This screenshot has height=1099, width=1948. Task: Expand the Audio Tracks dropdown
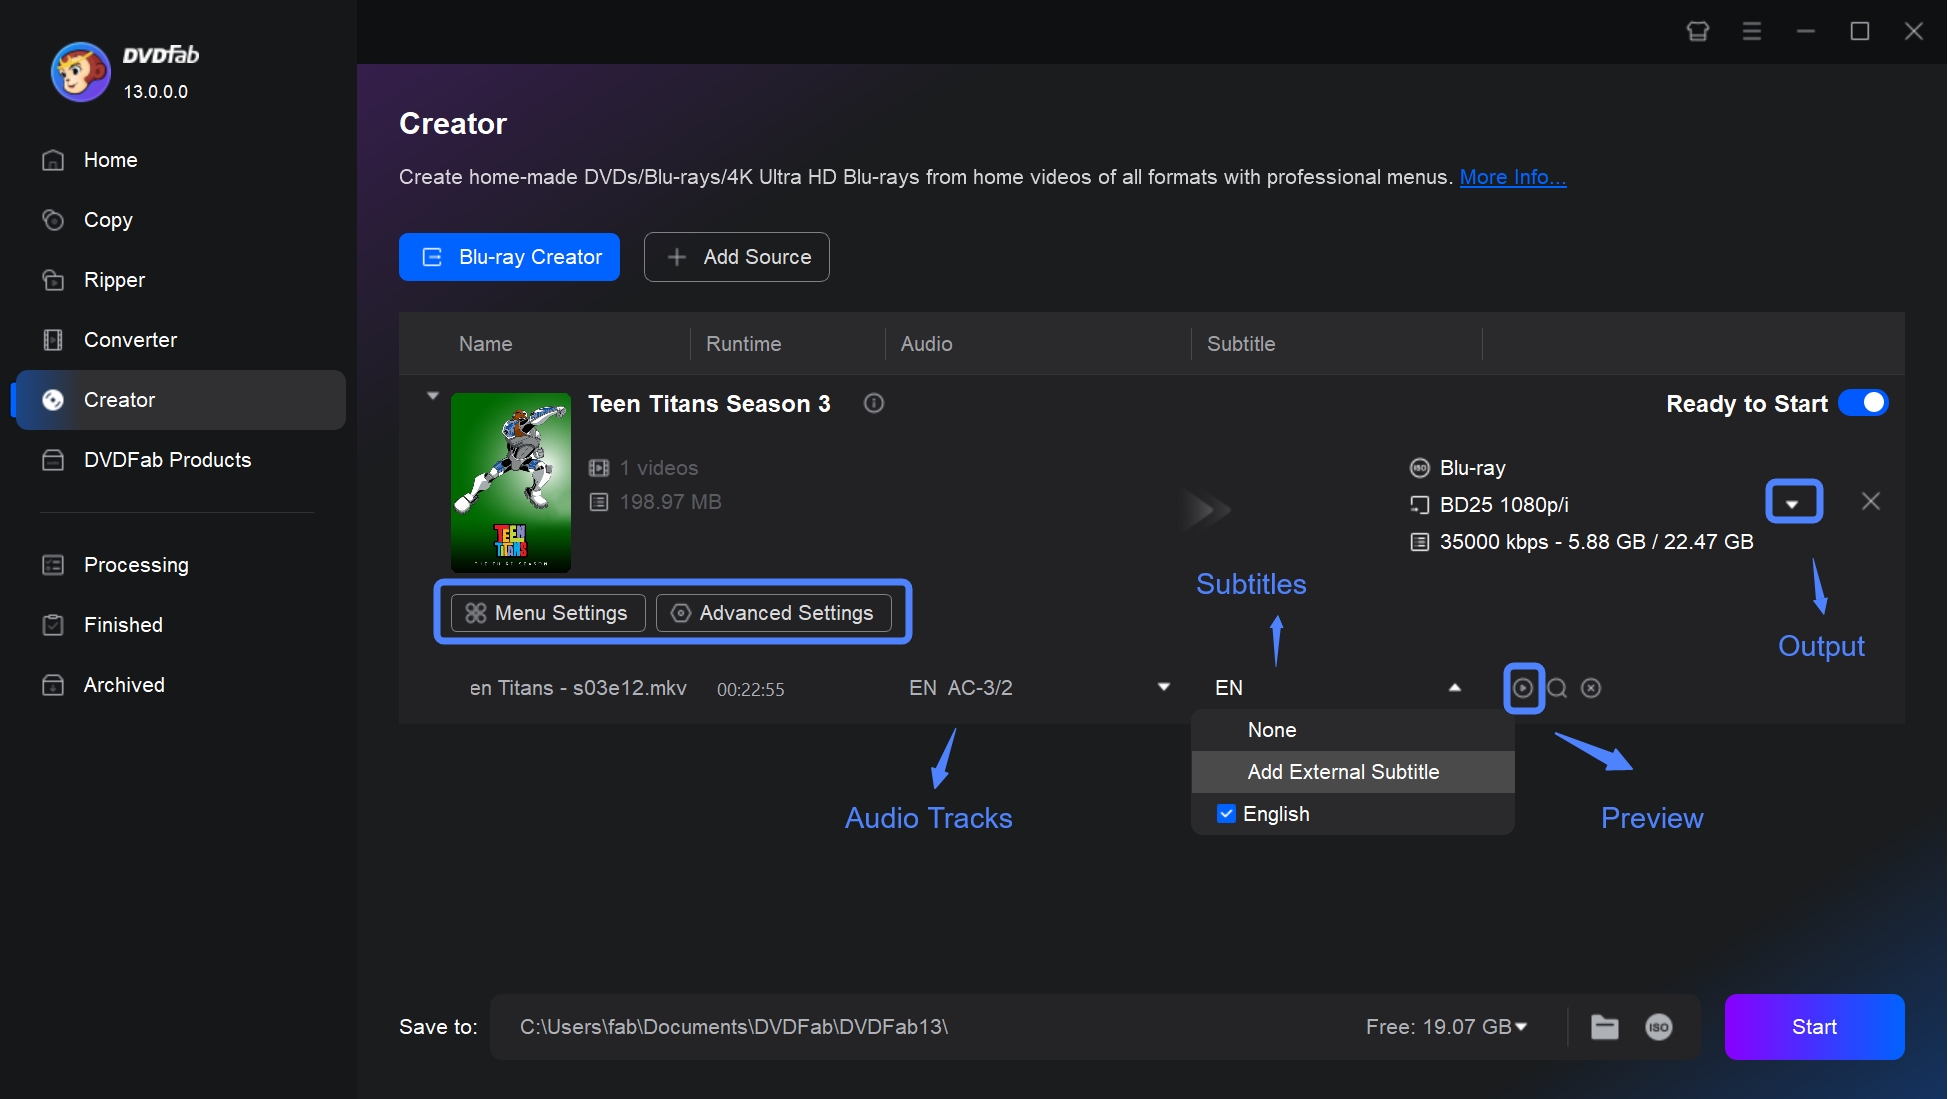[1164, 688]
